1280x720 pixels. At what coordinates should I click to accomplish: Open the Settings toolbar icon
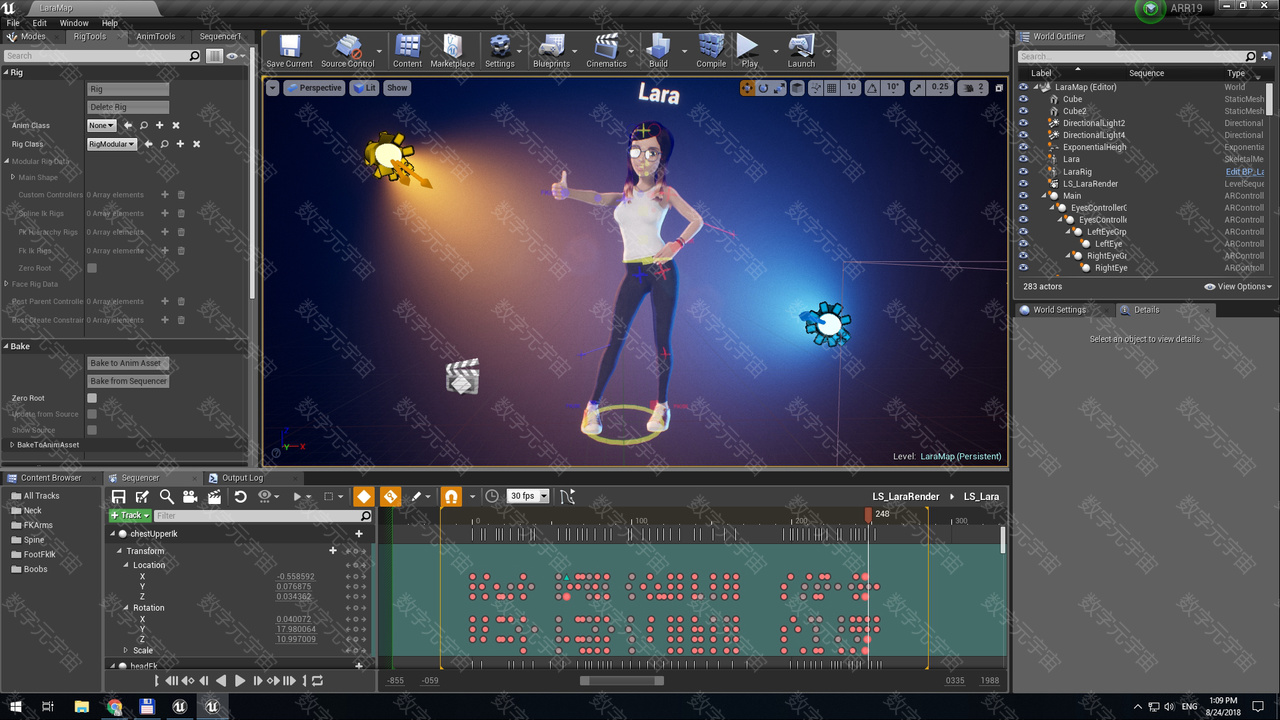pos(499,50)
